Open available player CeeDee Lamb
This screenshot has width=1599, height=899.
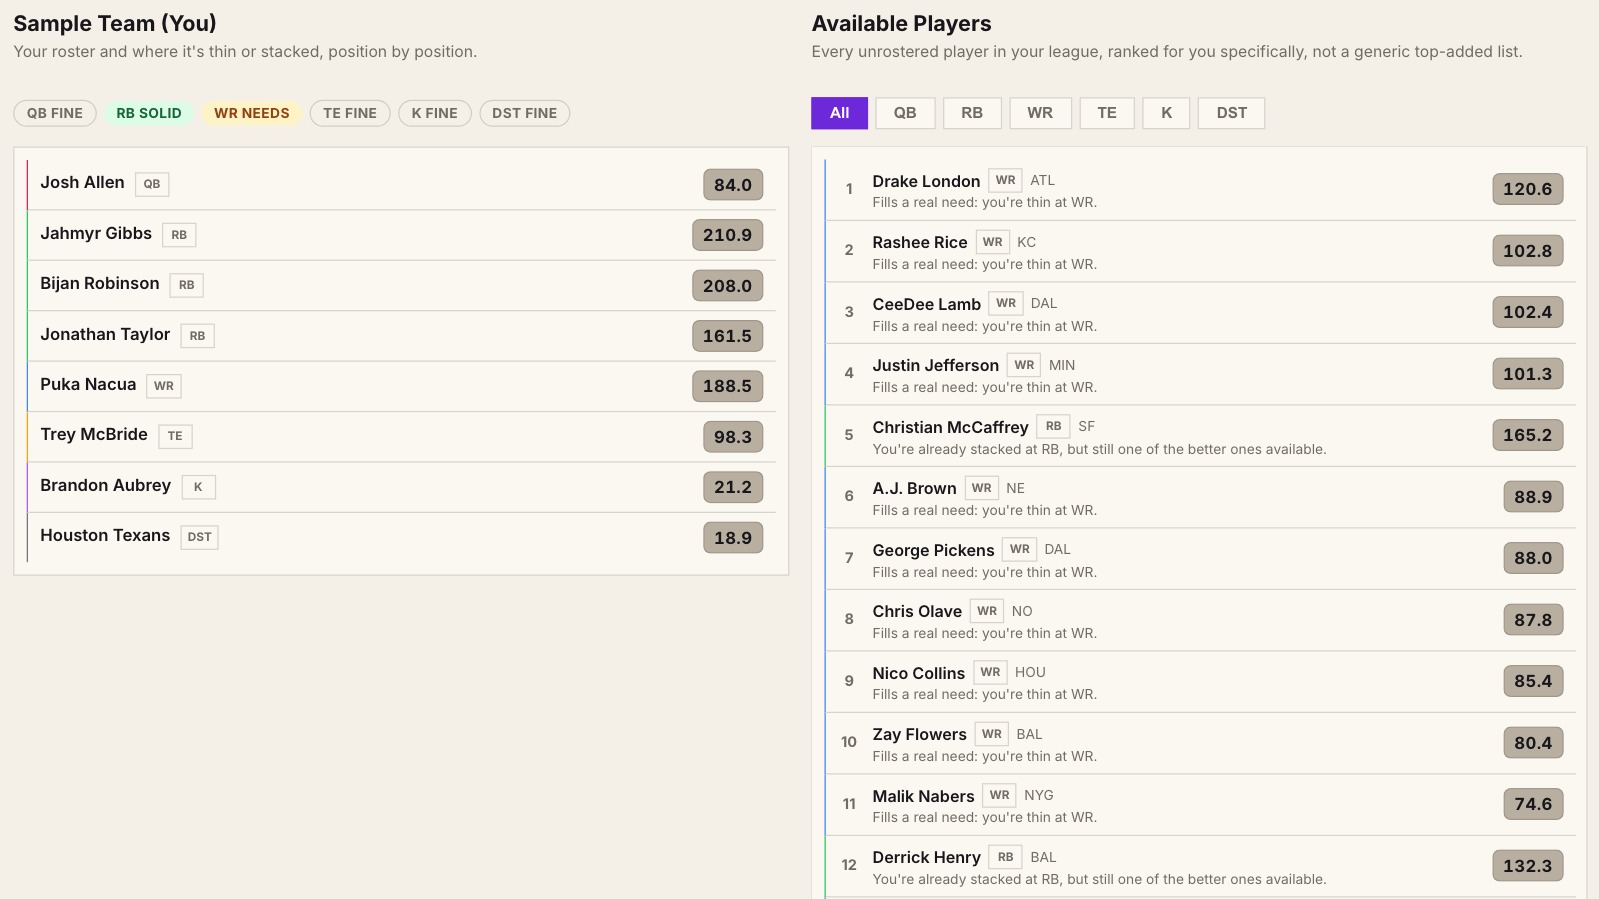click(1200, 313)
